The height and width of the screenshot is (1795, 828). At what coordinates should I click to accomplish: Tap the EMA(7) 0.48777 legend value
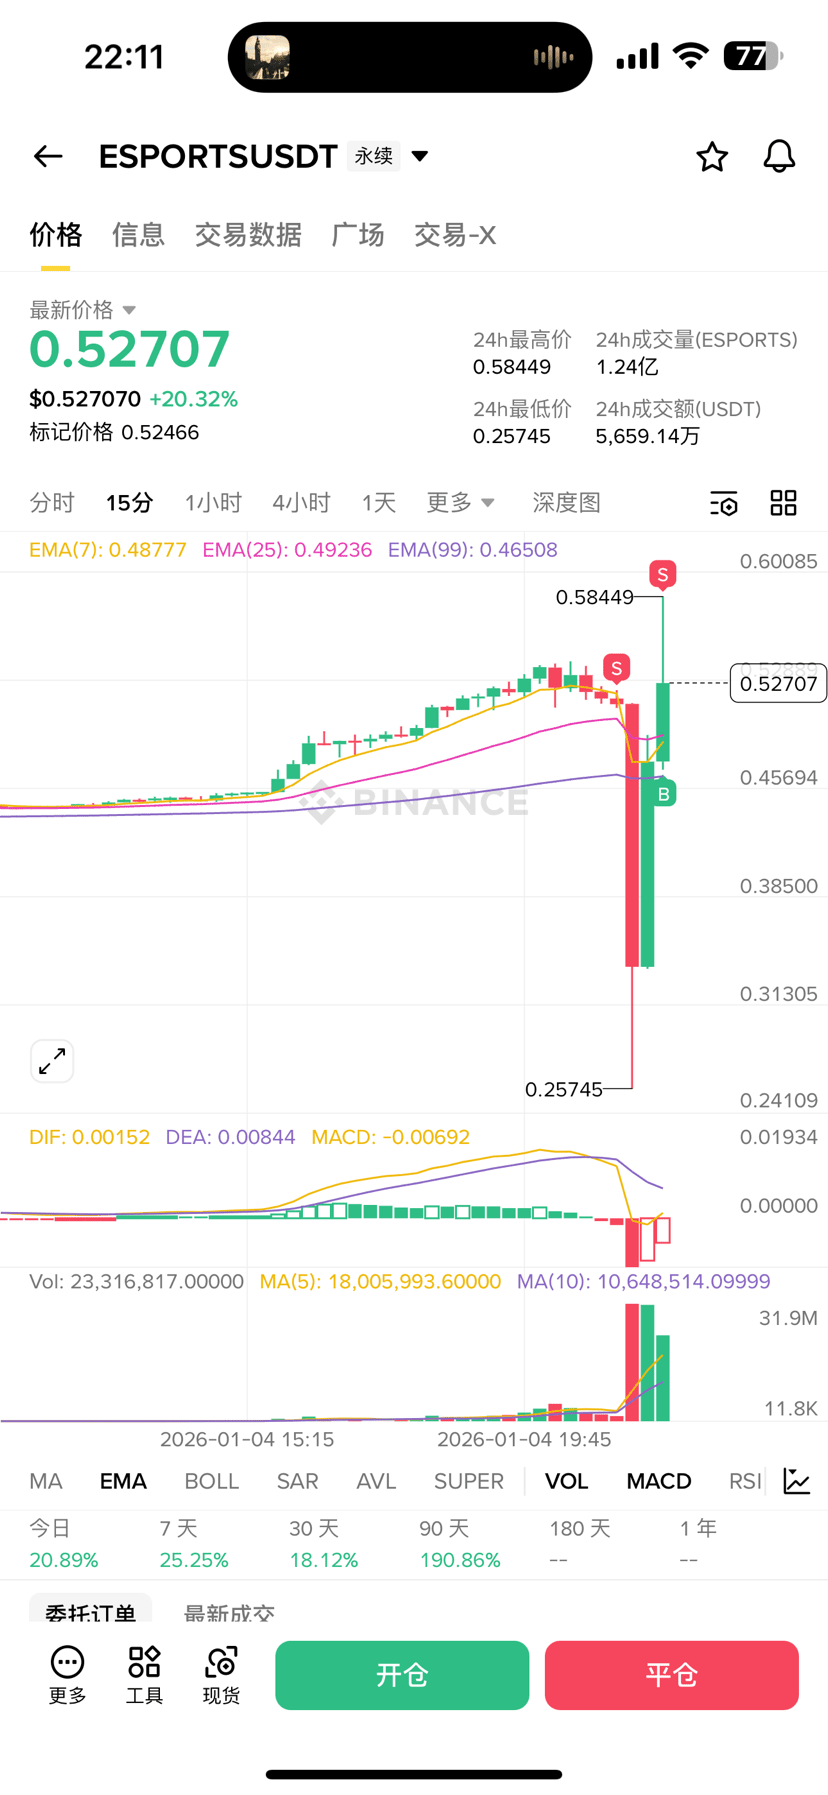[108, 550]
